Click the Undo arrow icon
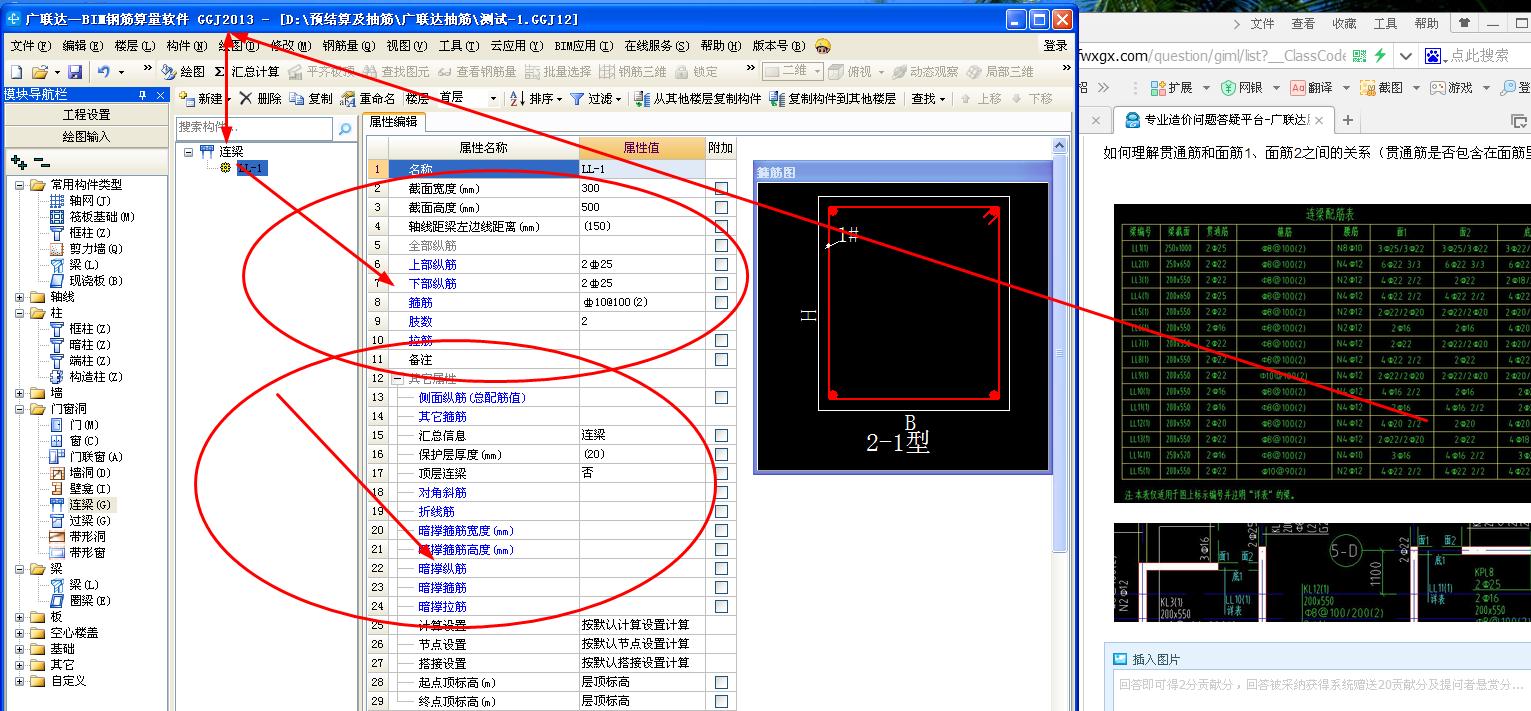The width and height of the screenshot is (1531, 711). [x=104, y=72]
